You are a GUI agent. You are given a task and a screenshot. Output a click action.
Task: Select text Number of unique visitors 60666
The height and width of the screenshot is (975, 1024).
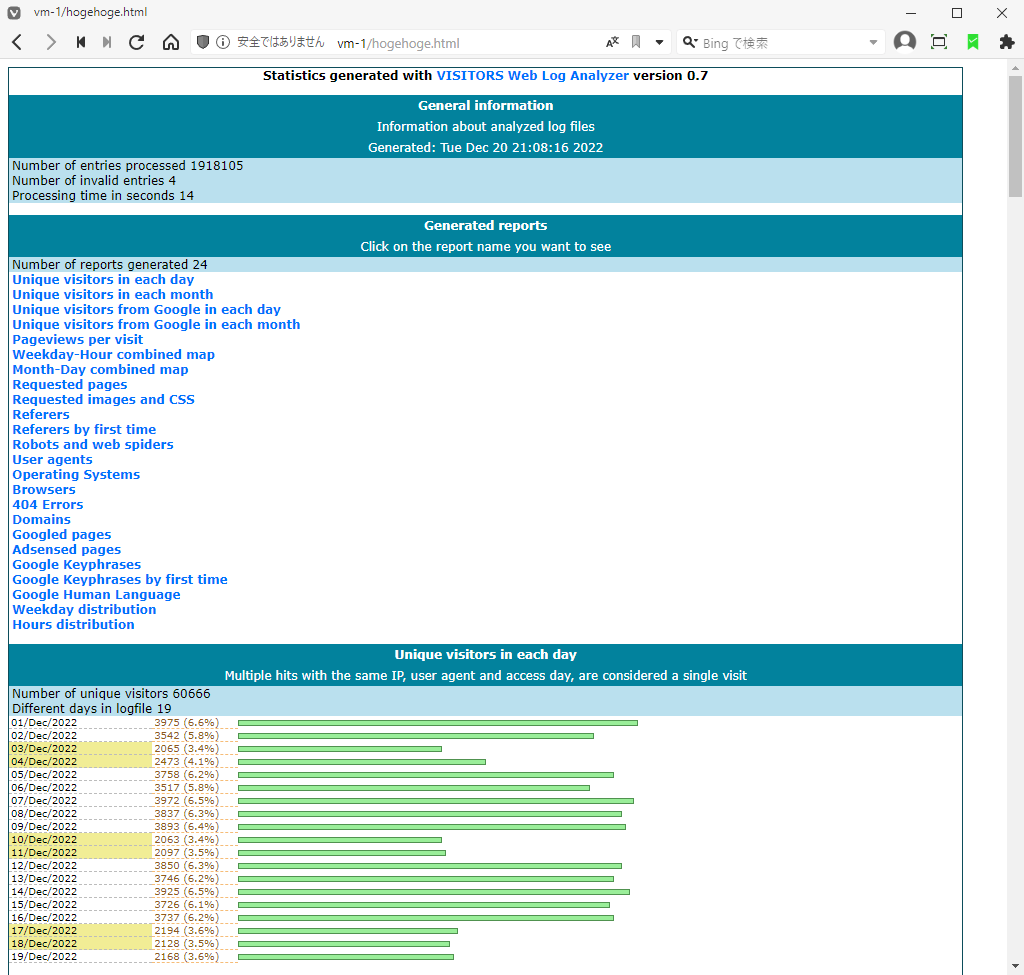tap(111, 694)
